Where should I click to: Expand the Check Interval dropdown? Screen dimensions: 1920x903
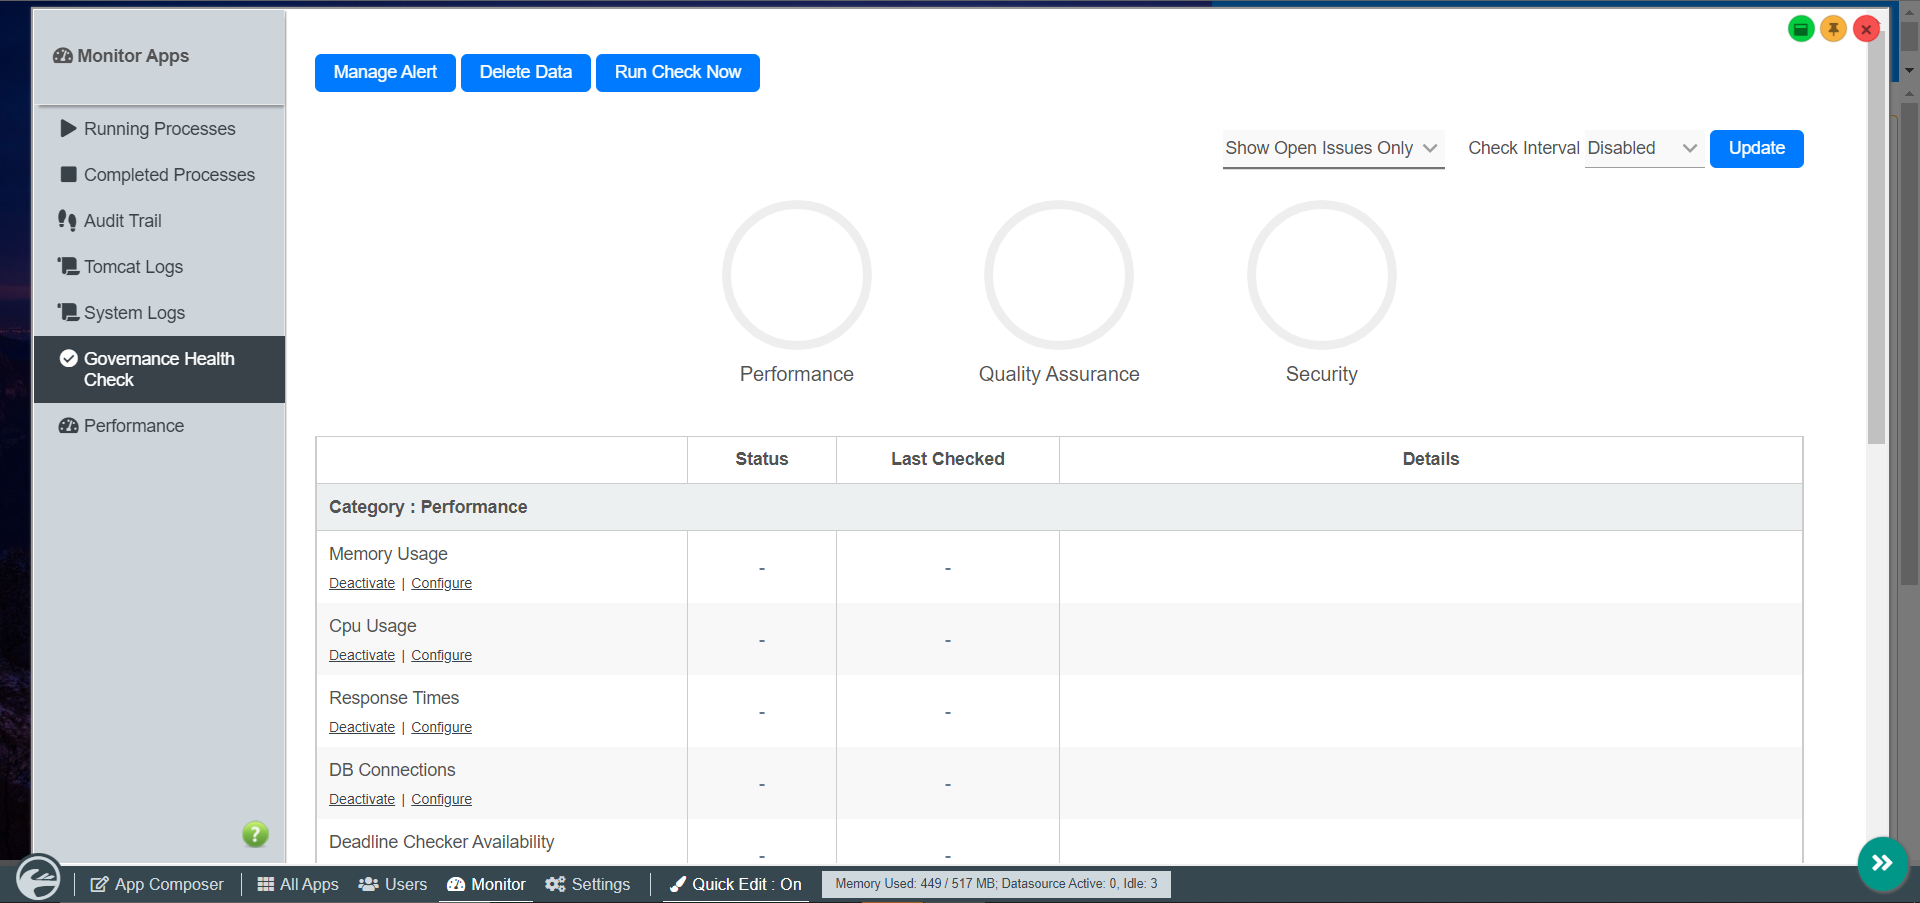[x=1643, y=149]
